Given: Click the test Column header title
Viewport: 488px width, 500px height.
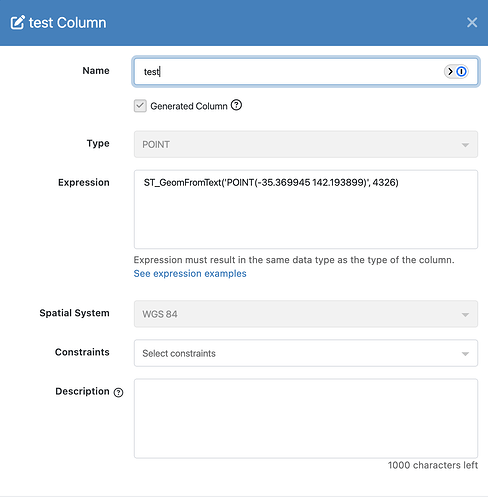Looking at the screenshot, I should (67, 23).
